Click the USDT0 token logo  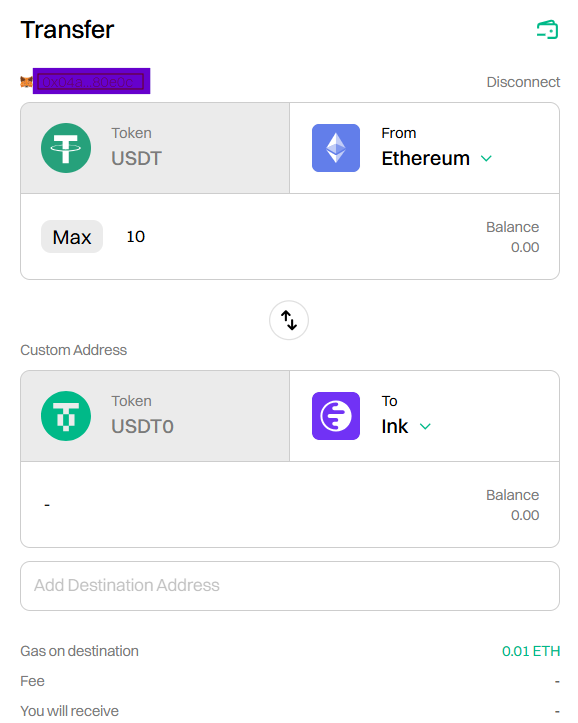[x=66, y=416]
